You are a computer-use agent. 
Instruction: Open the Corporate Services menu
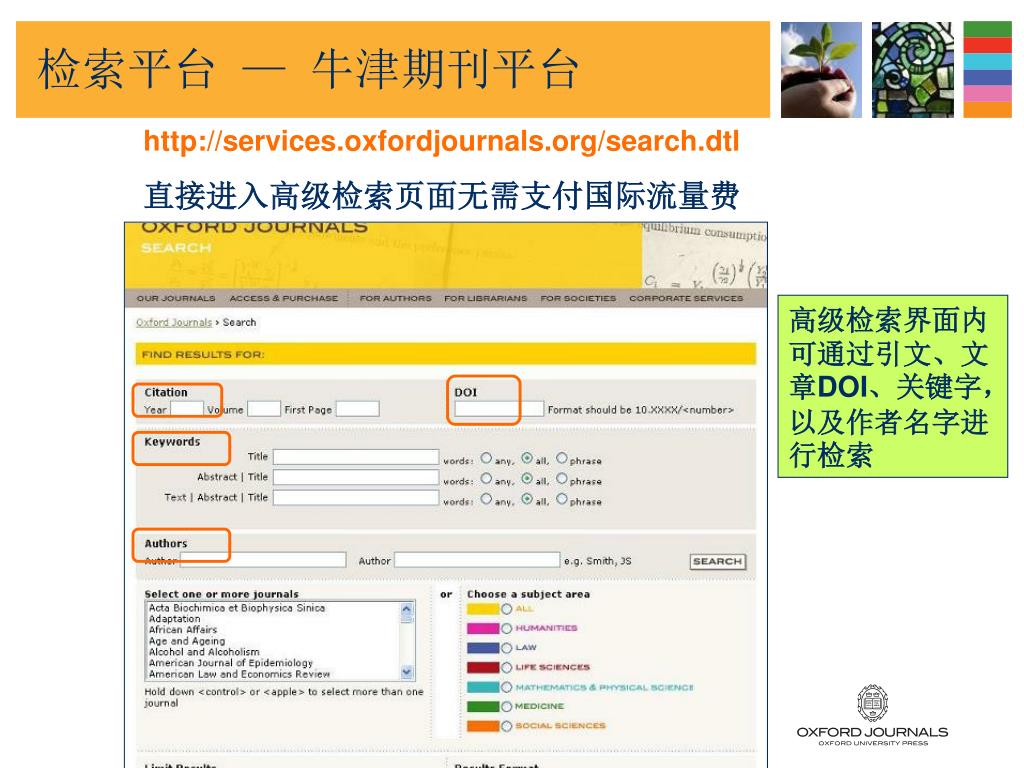click(x=686, y=298)
